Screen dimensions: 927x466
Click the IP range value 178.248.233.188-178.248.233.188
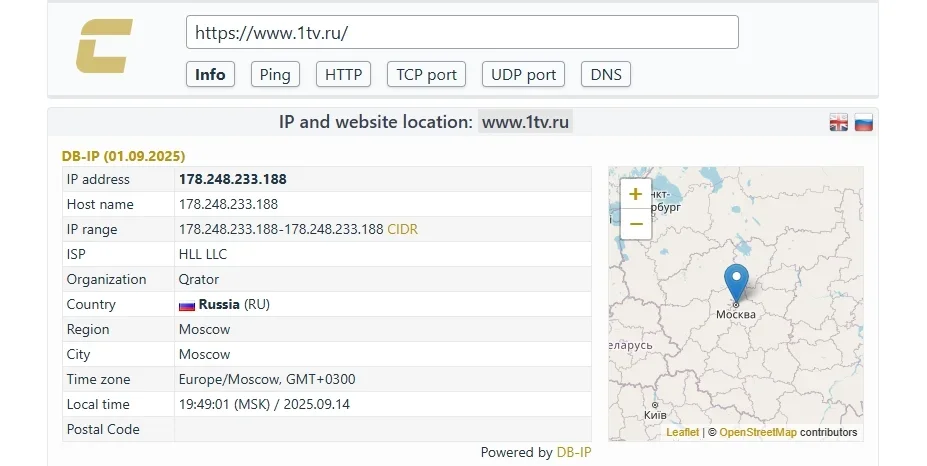pyautogui.click(x=281, y=229)
